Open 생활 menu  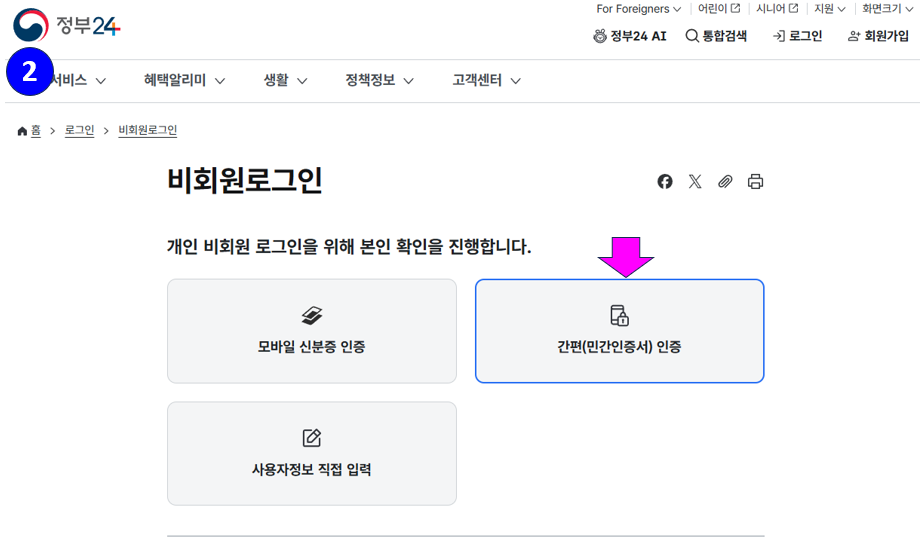pyautogui.click(x=285, y=80)
